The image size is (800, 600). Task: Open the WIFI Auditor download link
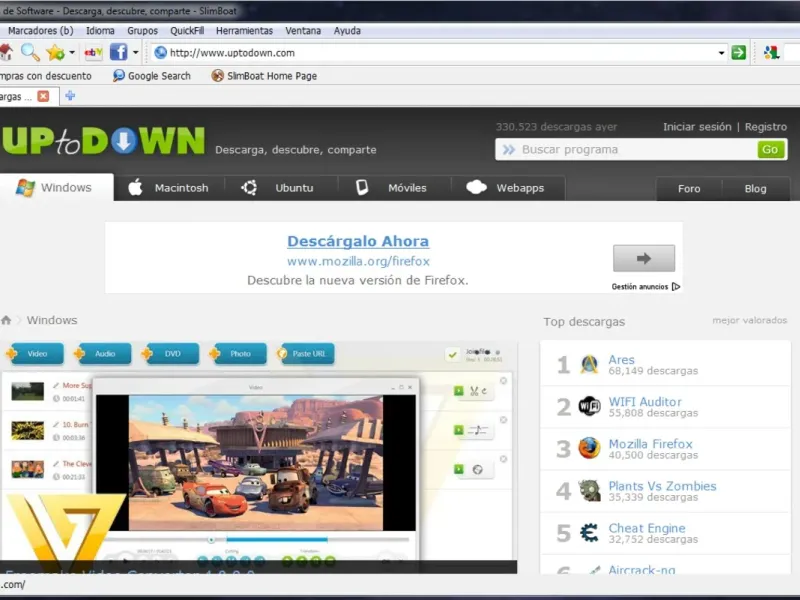pos(645,402)
